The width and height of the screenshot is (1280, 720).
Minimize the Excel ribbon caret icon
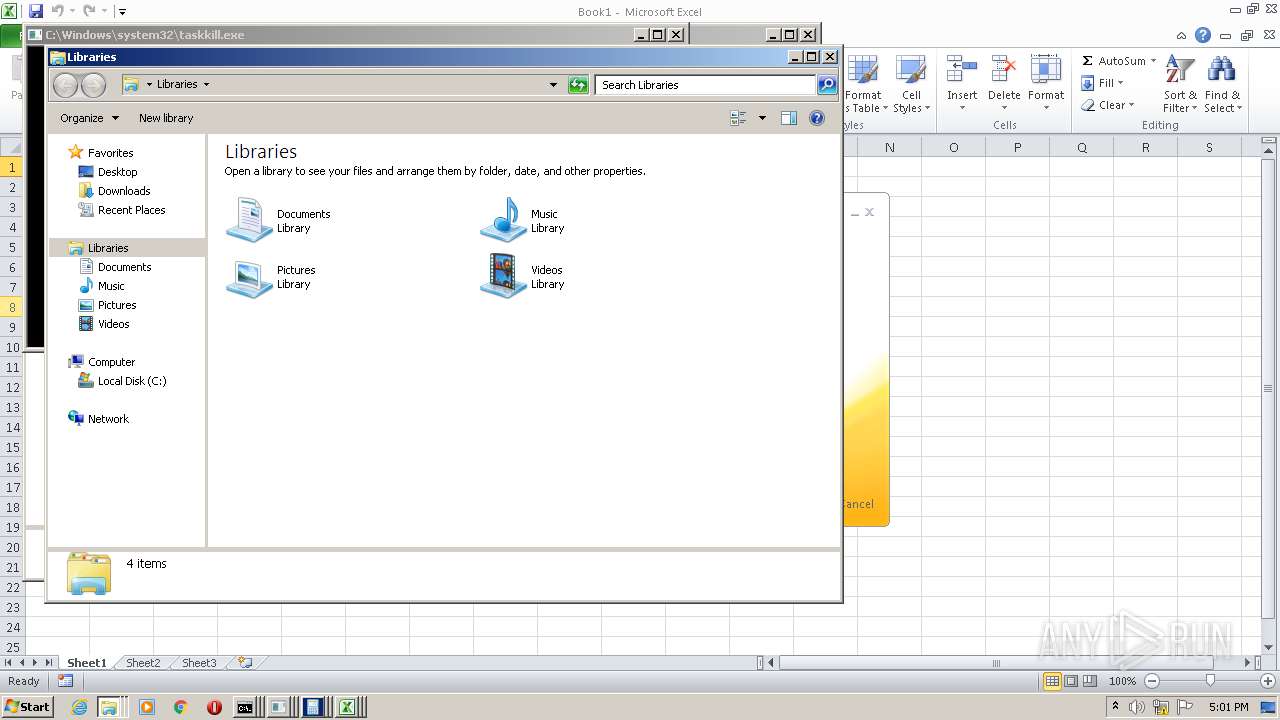[1183, 35]
